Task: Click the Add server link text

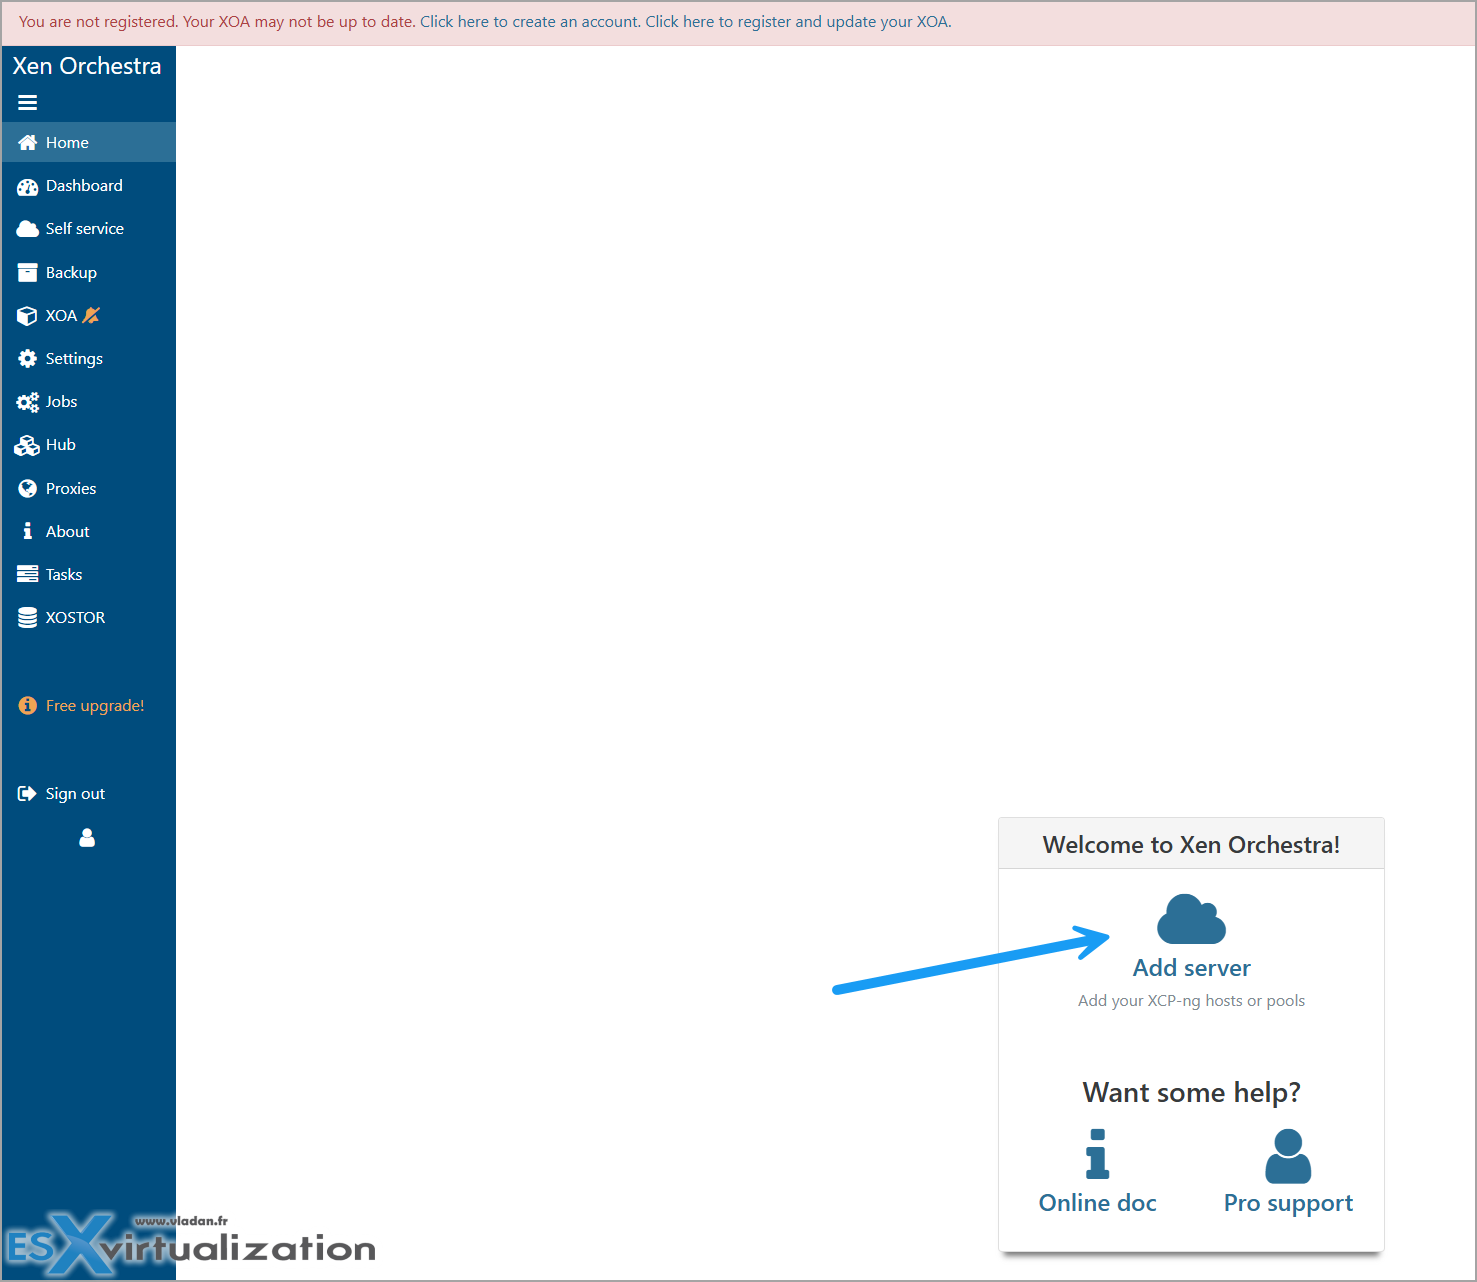Action: pos(1191,968)
